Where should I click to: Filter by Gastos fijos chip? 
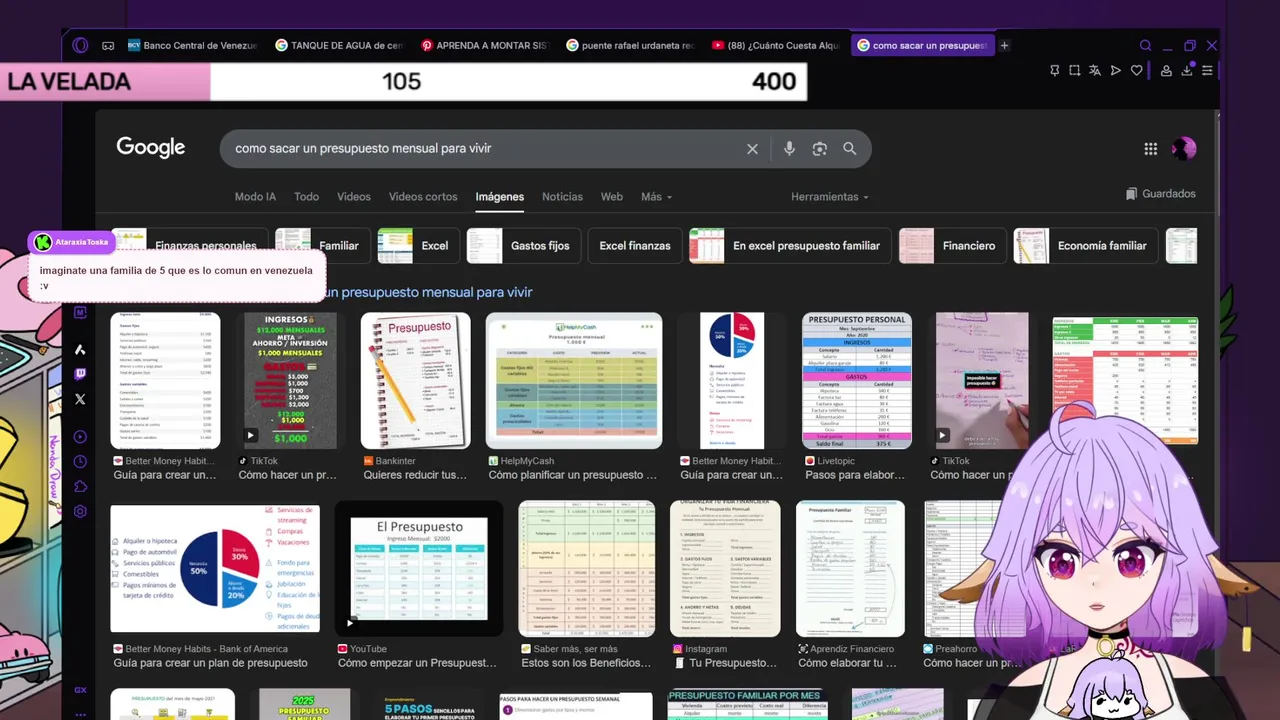[524, 246]
